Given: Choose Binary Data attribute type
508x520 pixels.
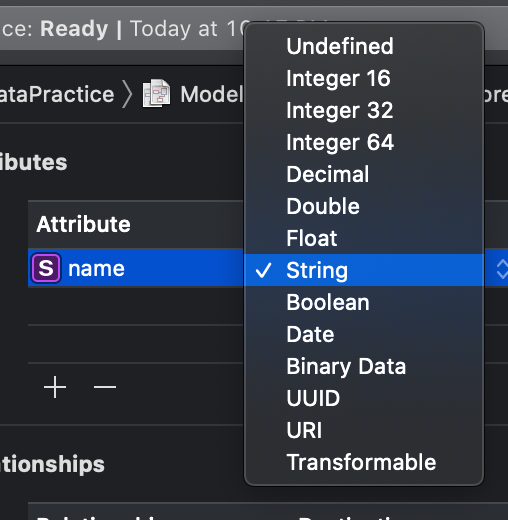Looking at the screenshot, I should tap(364, 366).
